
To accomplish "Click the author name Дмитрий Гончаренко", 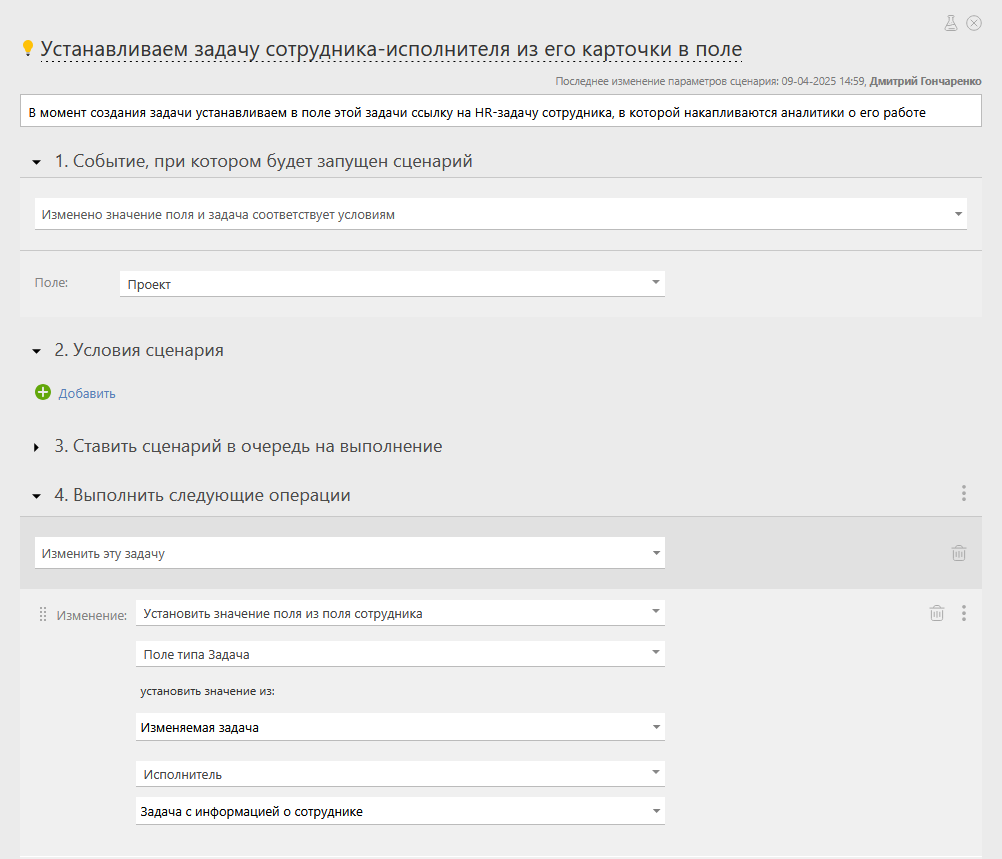I will click(925, 81).
